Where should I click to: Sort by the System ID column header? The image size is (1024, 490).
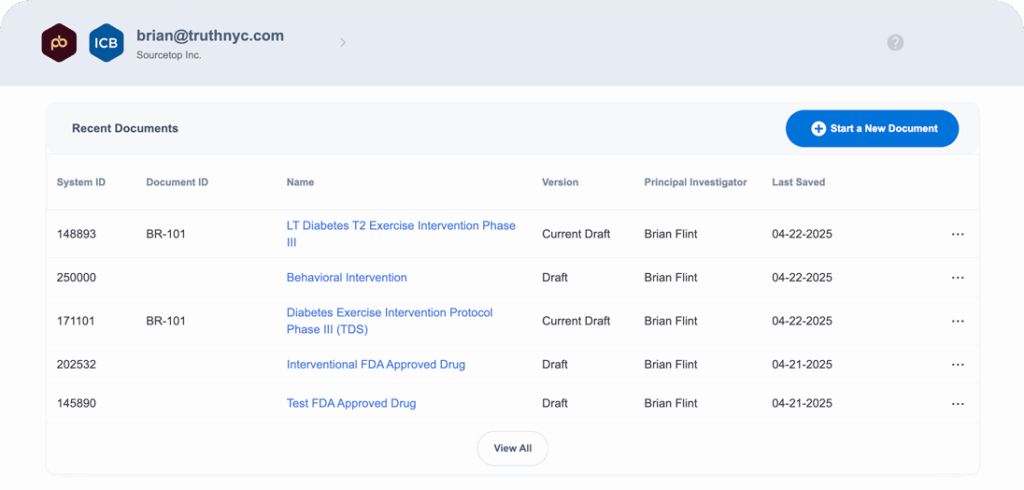tap(81, 182)
